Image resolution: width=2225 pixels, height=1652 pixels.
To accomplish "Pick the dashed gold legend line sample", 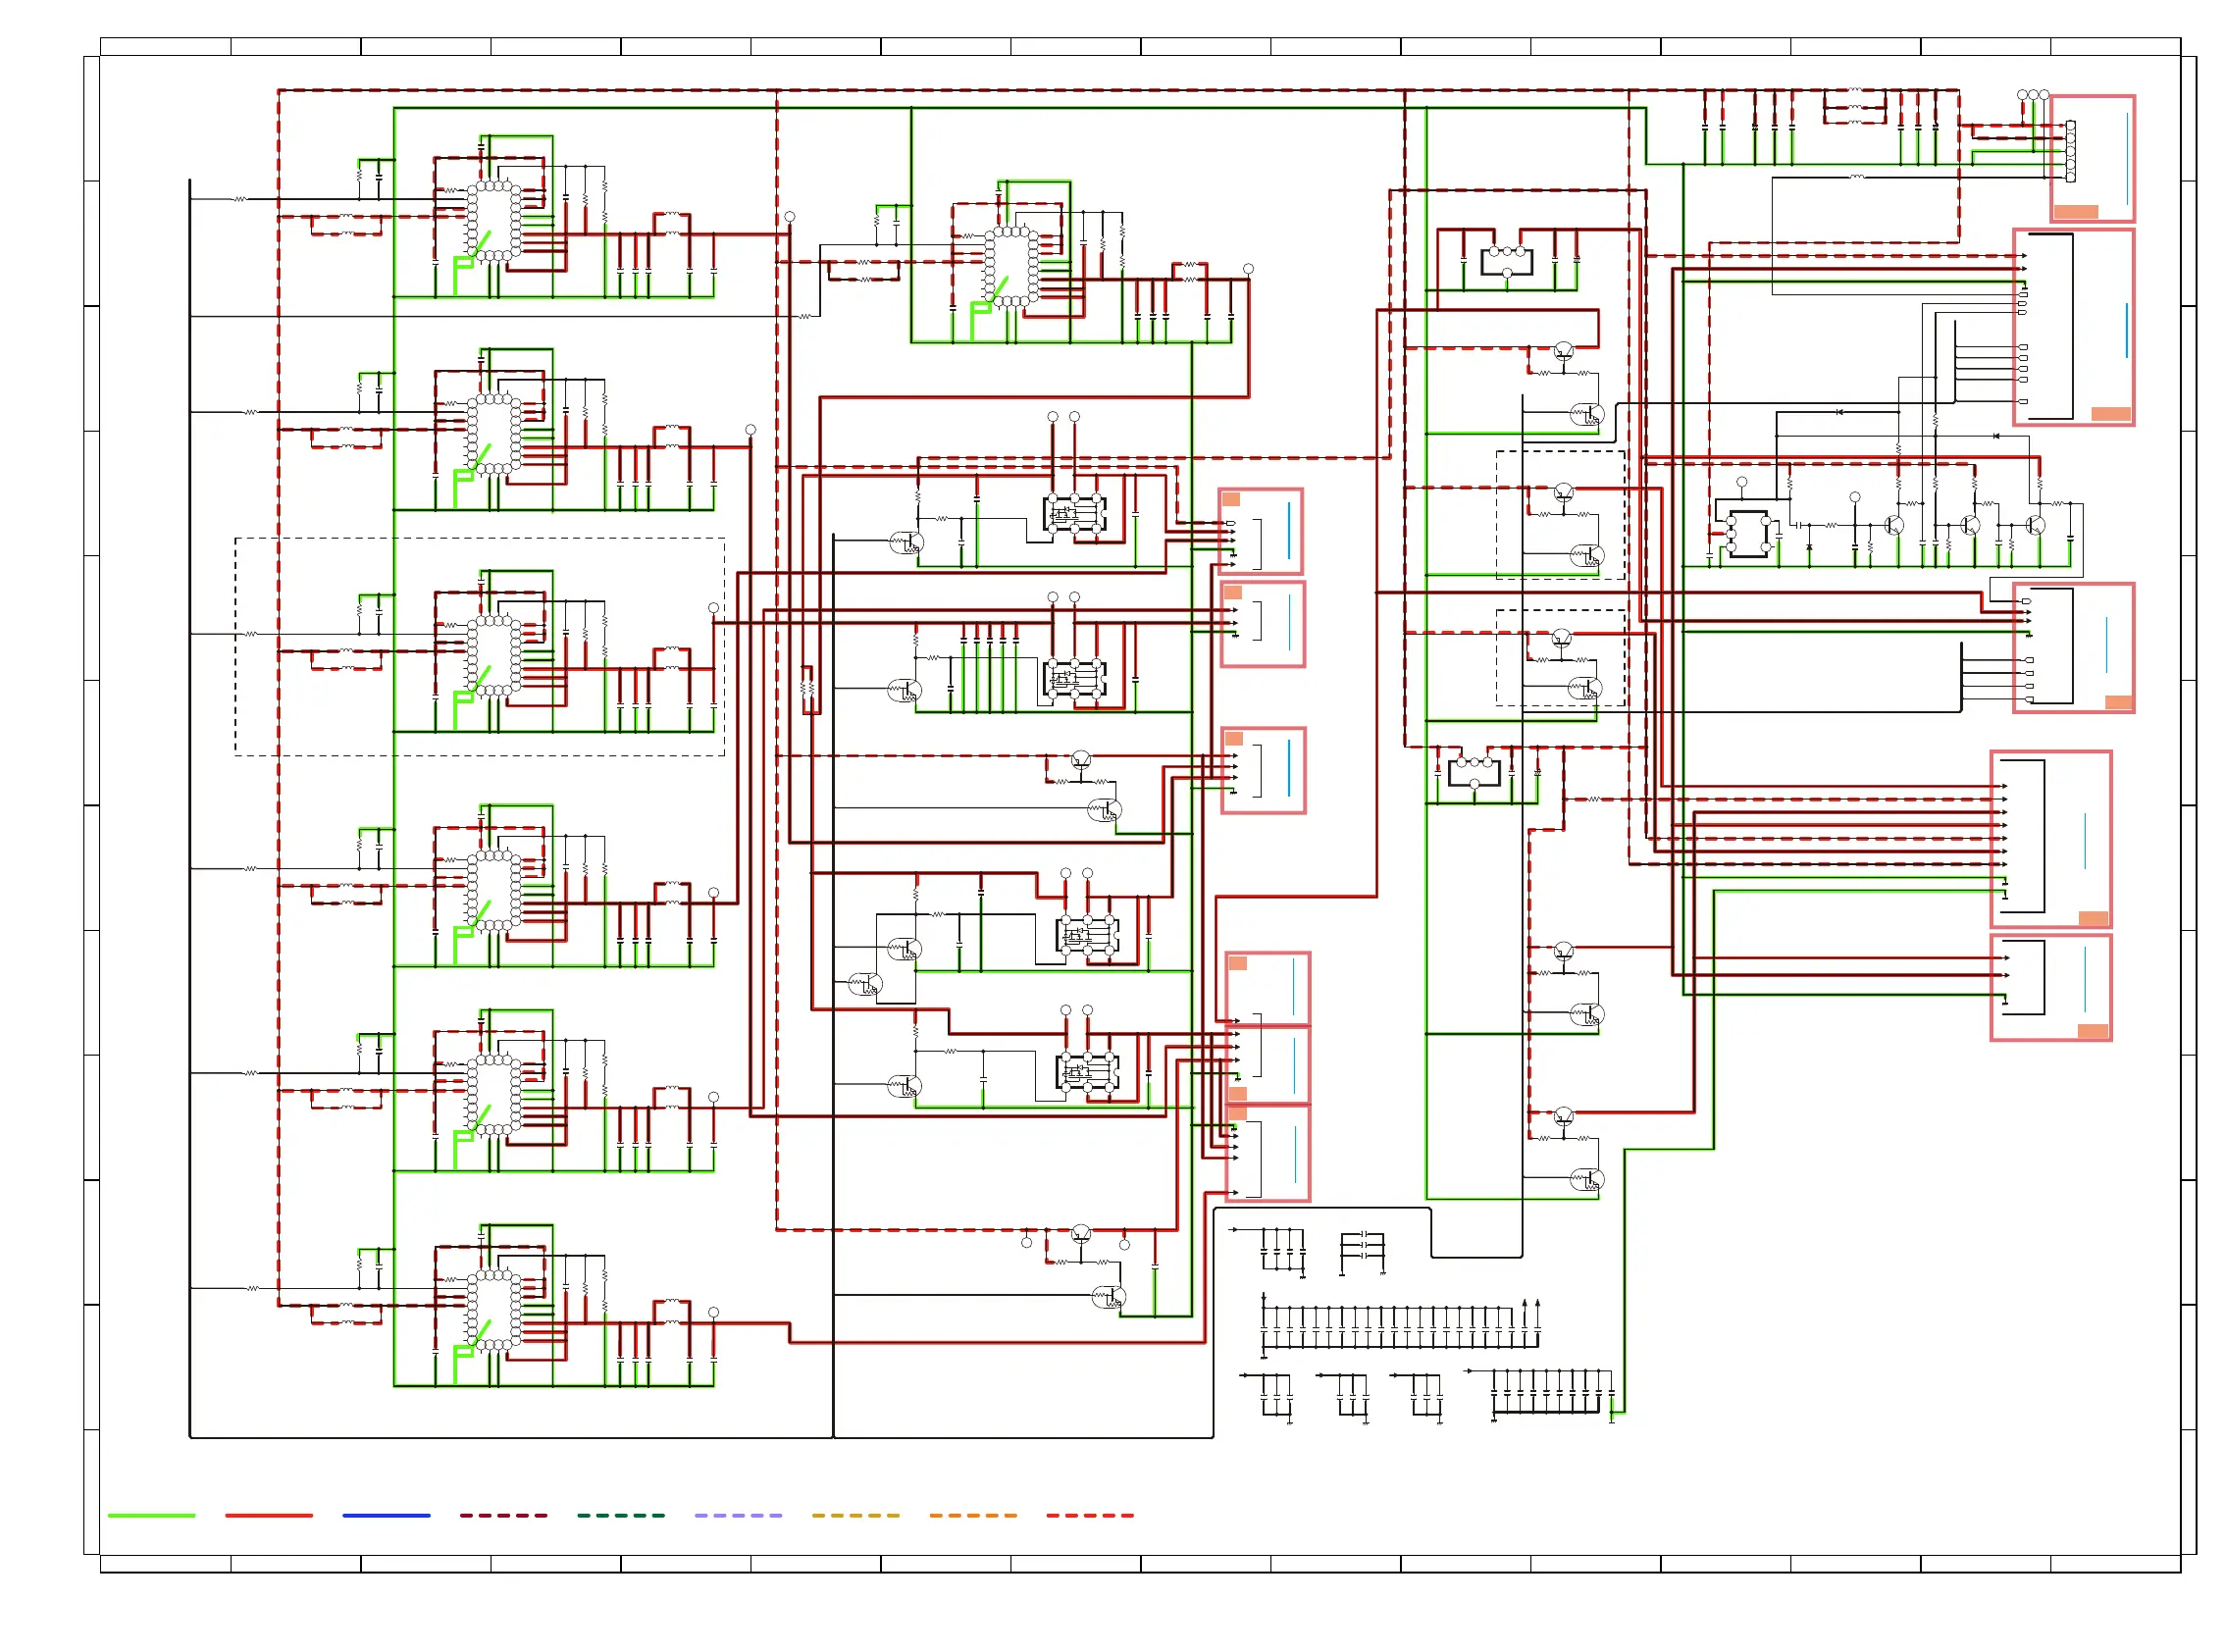I will 855,1515.
